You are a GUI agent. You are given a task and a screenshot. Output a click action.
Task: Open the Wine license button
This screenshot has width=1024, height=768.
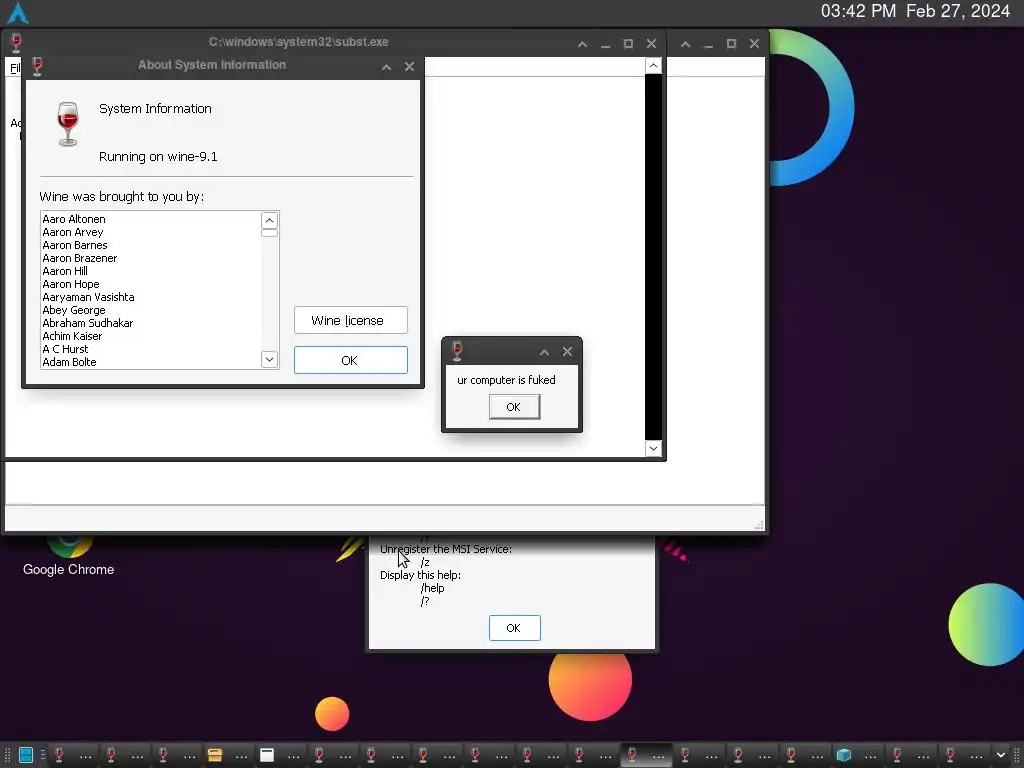351,320
